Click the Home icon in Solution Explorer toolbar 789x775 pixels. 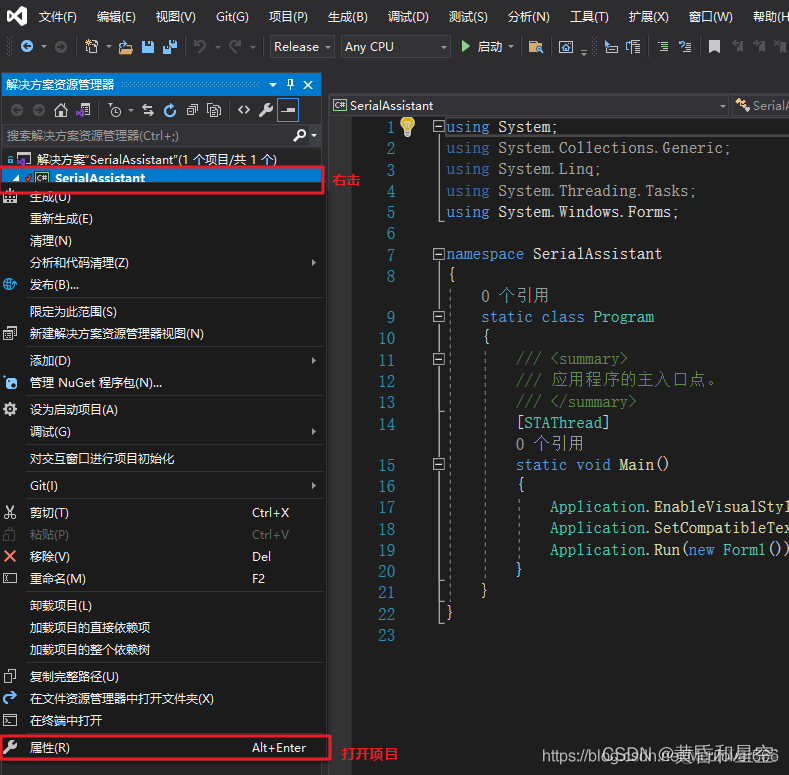point(61,110)
